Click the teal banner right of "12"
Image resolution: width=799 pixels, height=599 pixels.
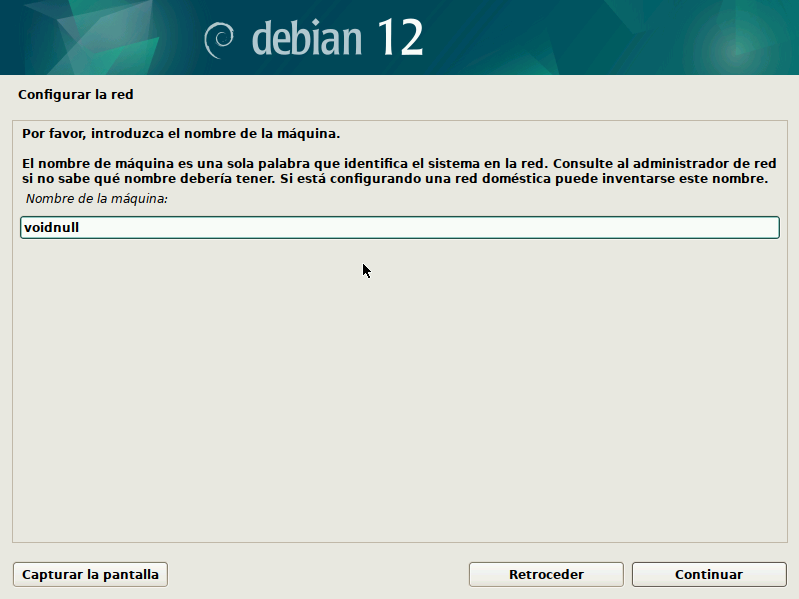pyautogui.click(x=620, y=38)
